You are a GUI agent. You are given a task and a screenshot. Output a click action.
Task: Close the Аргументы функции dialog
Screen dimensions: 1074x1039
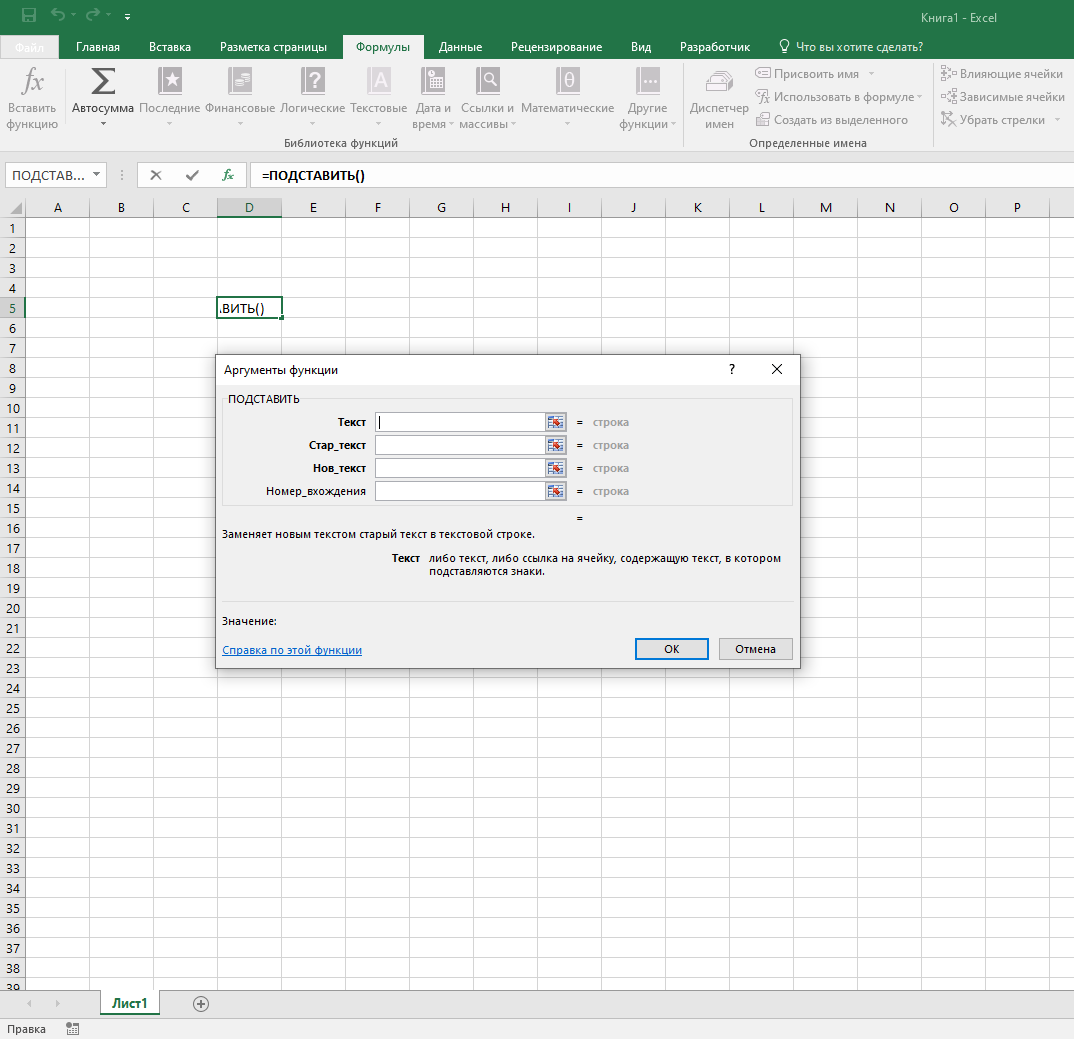click(777, 369)
